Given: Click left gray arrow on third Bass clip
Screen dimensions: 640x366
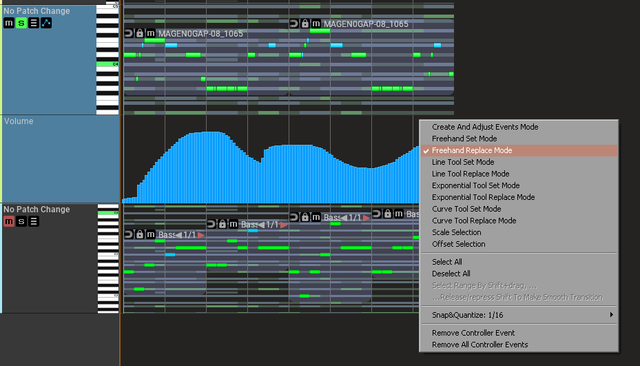Looking at the screenshot, I should point(344,217).
